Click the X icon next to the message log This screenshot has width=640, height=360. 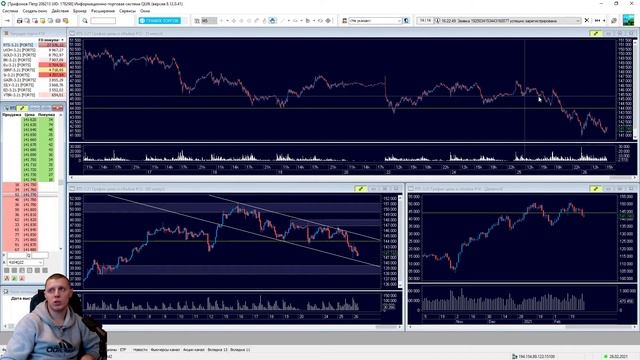pyautogui.click(x=587, y=20)
